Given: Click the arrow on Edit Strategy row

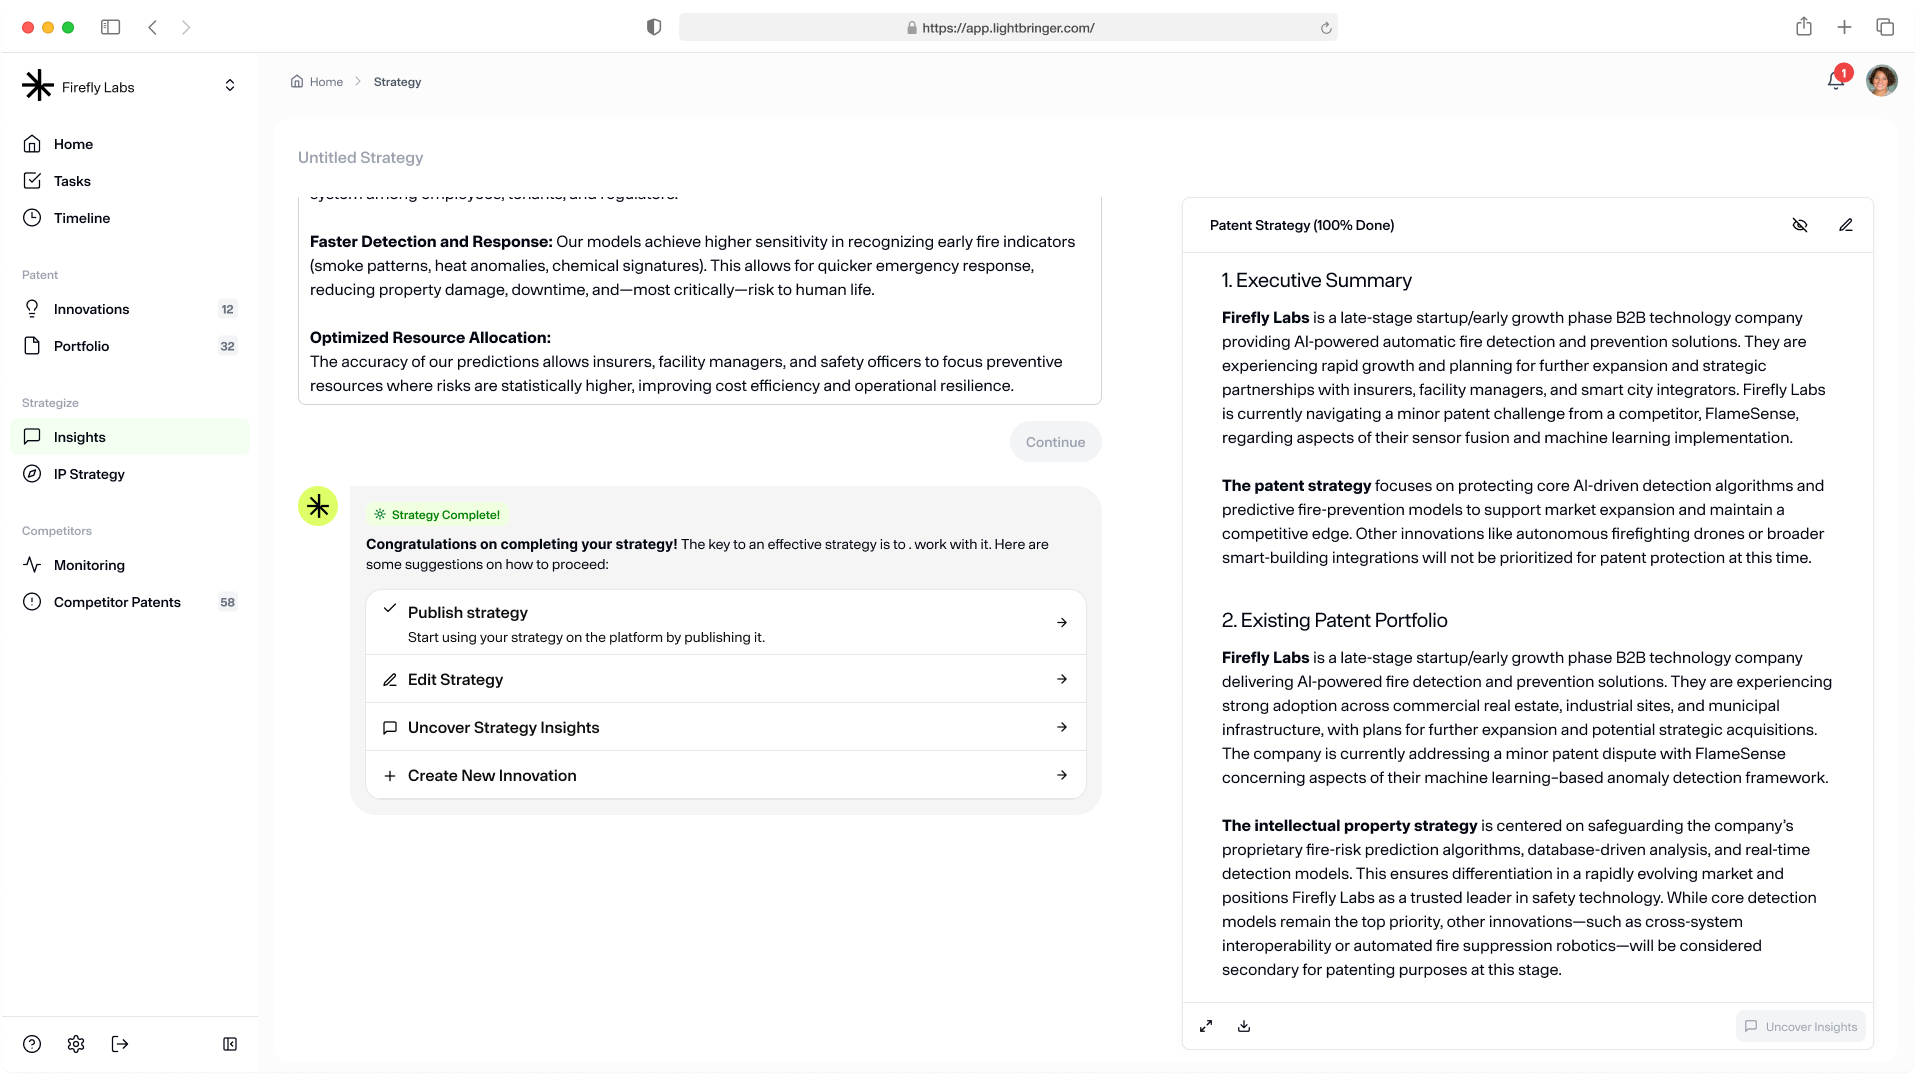Looking at the screenshot, I should pos(1062,679).
